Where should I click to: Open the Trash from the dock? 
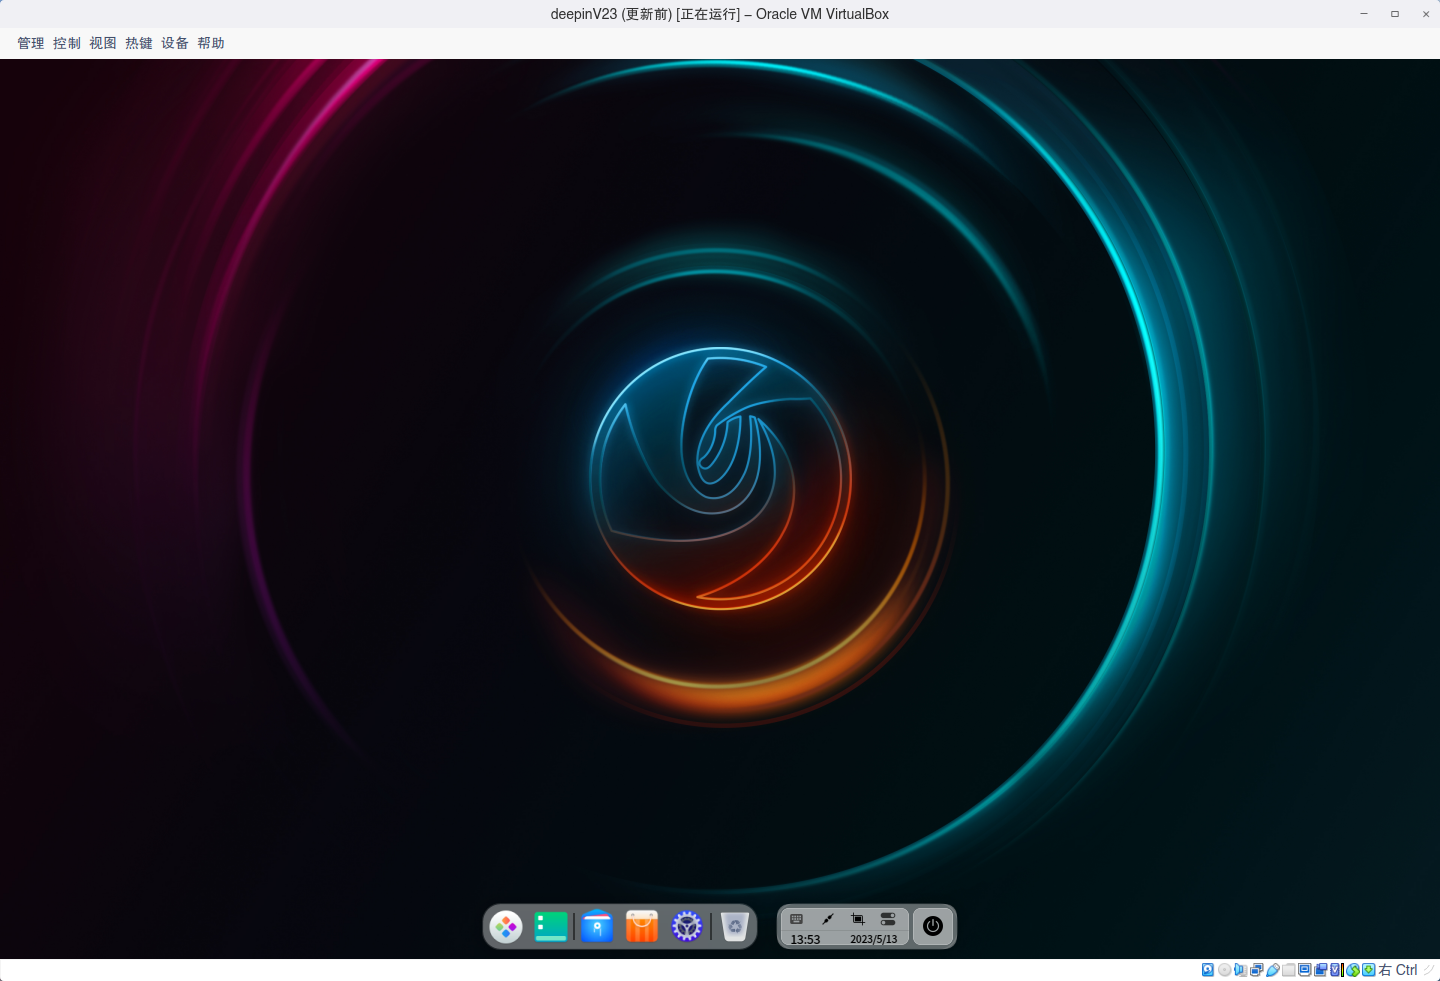point(736,926)
